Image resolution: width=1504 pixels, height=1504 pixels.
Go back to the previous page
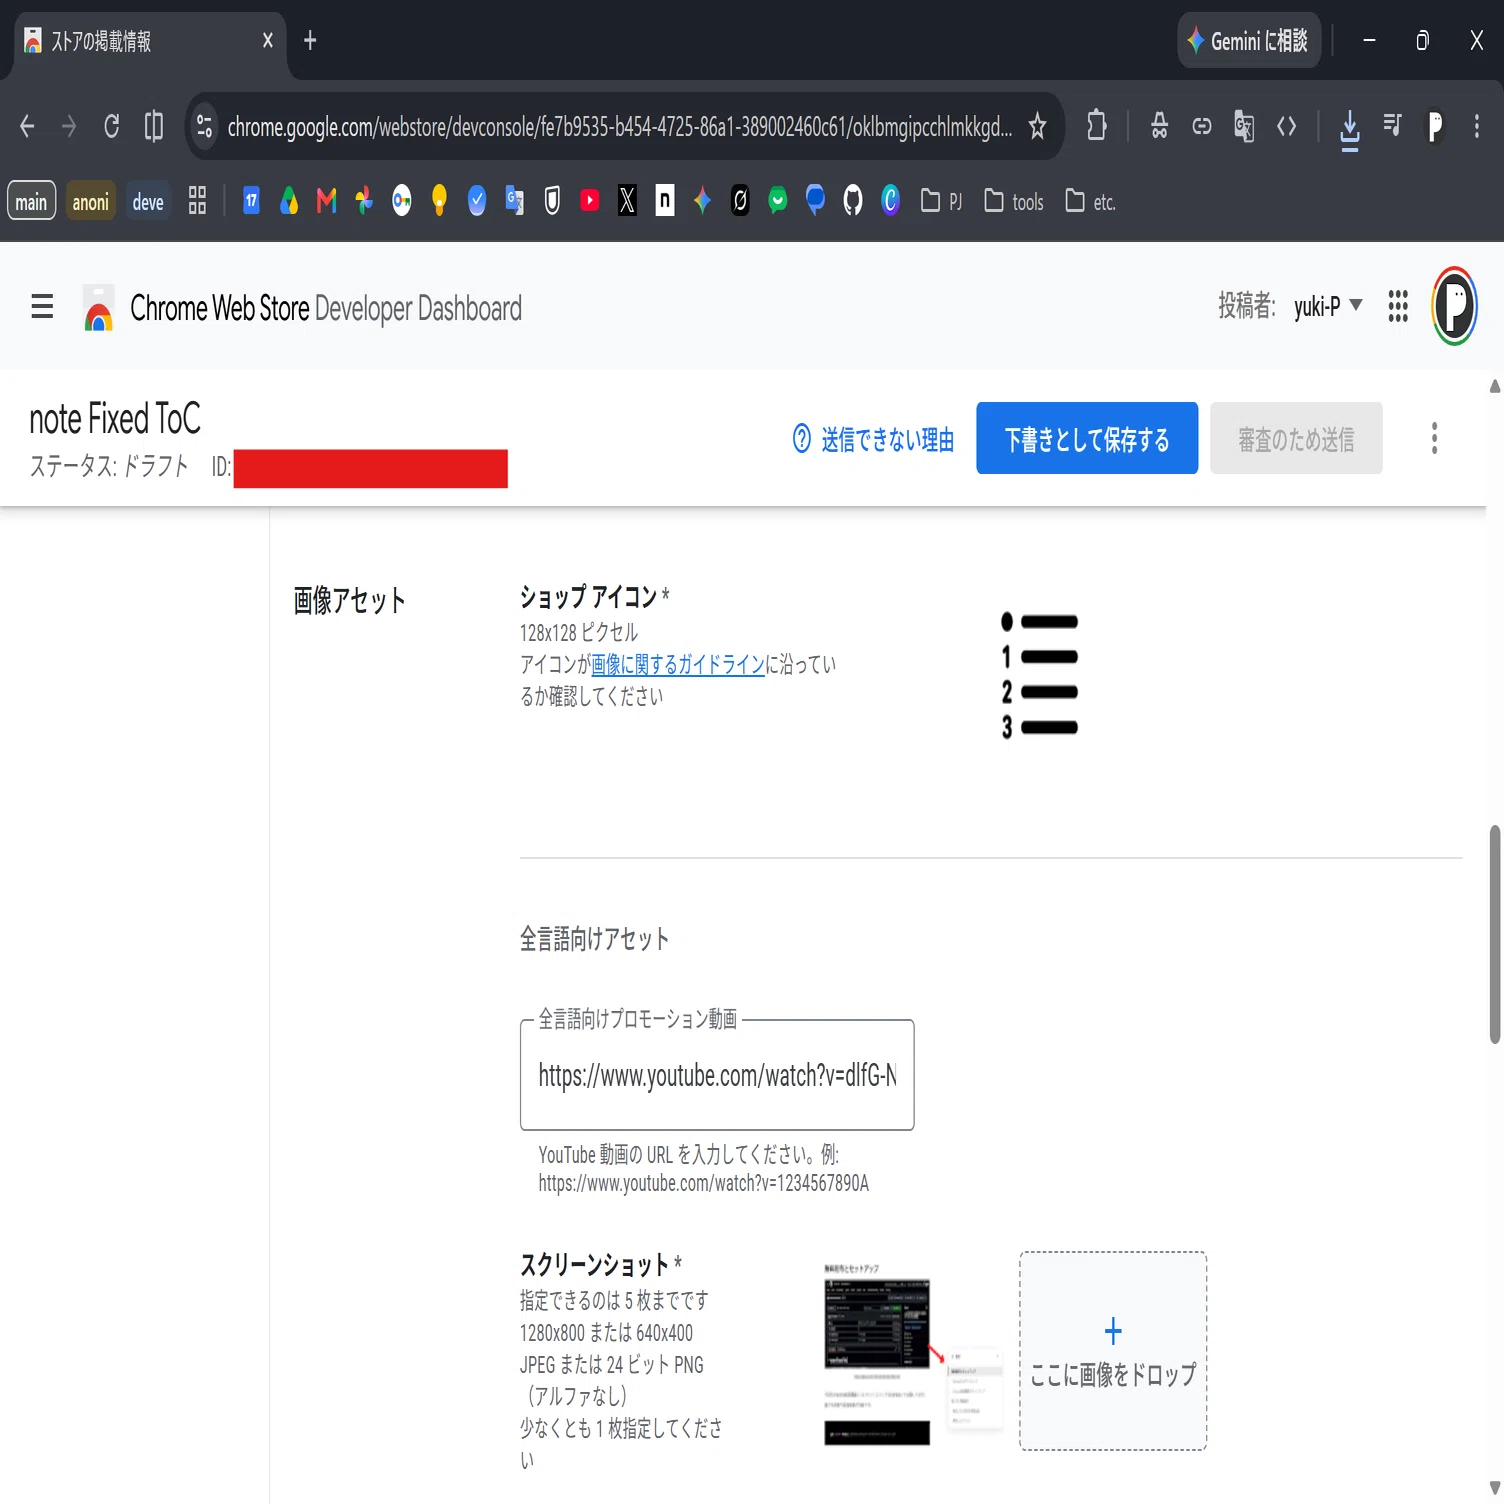pos(27,126)
